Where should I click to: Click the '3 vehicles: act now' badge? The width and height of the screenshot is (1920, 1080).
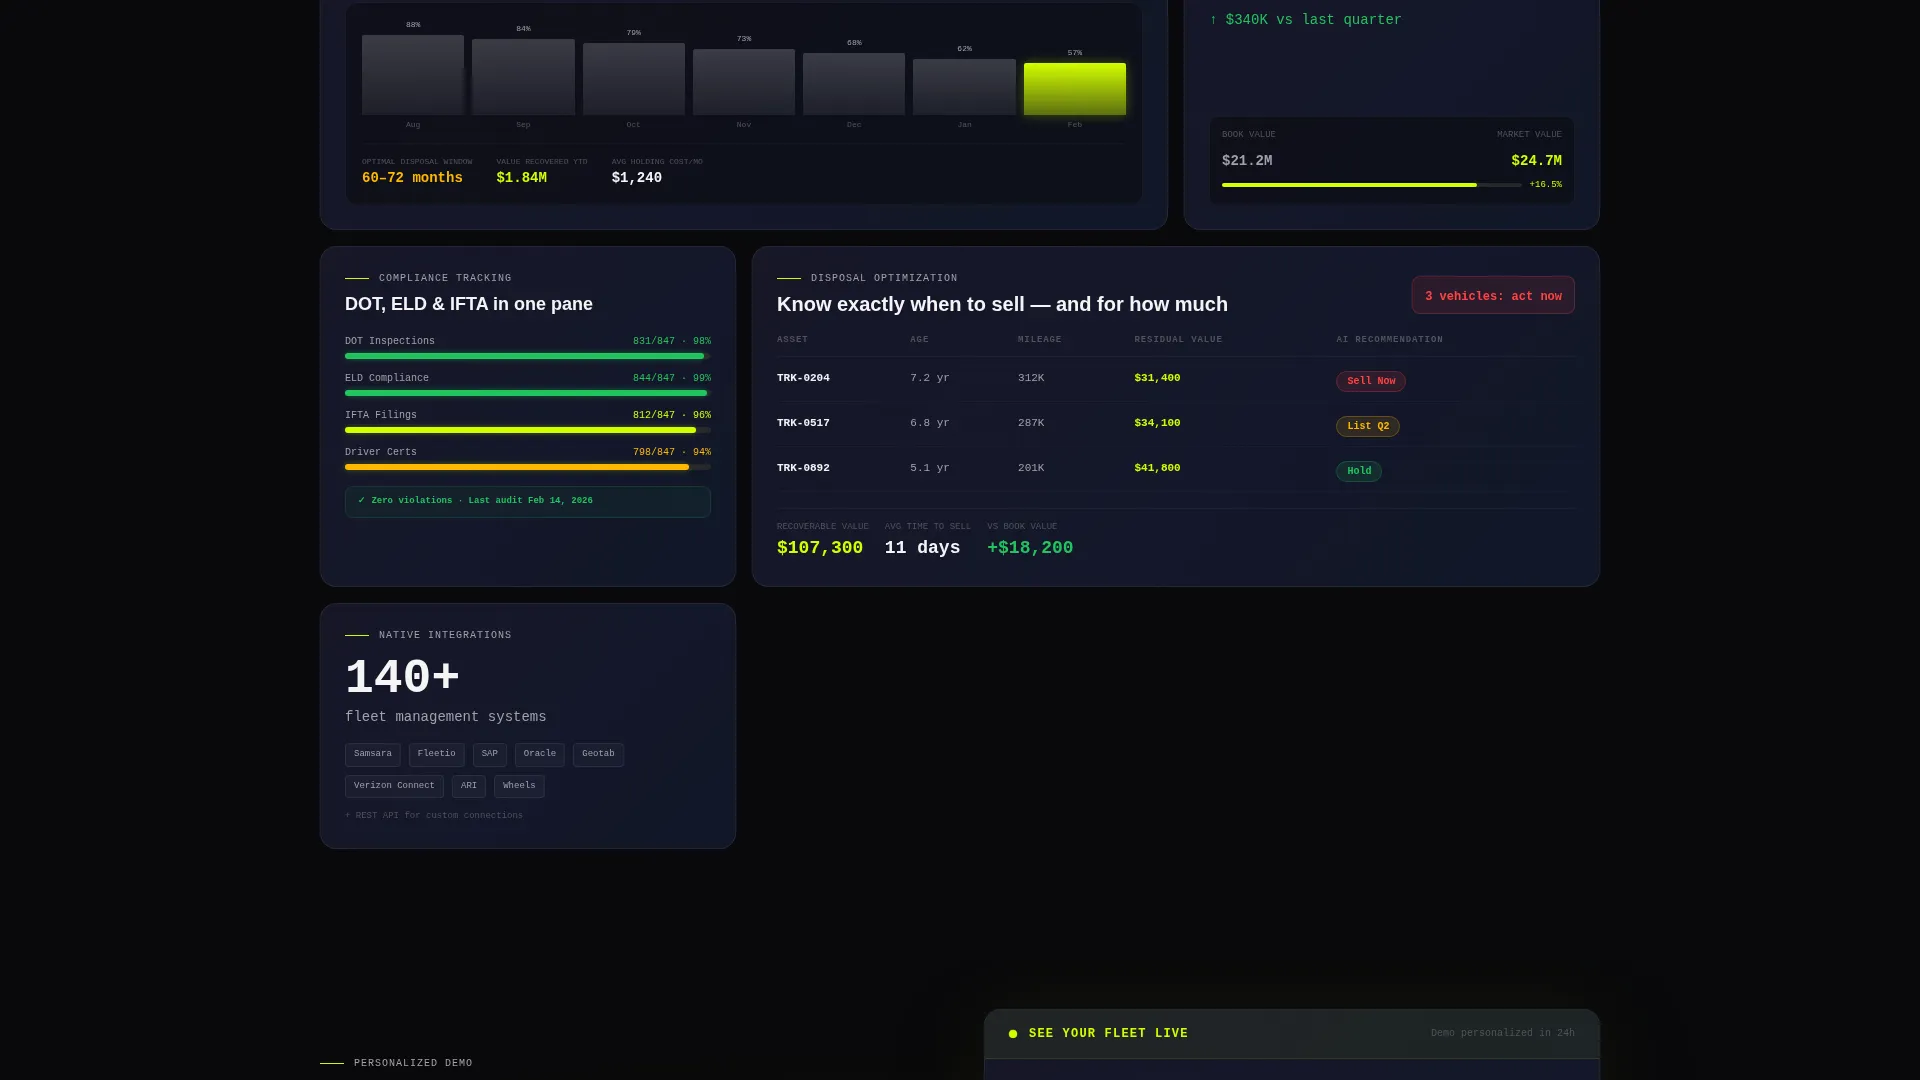(1493, 296)
